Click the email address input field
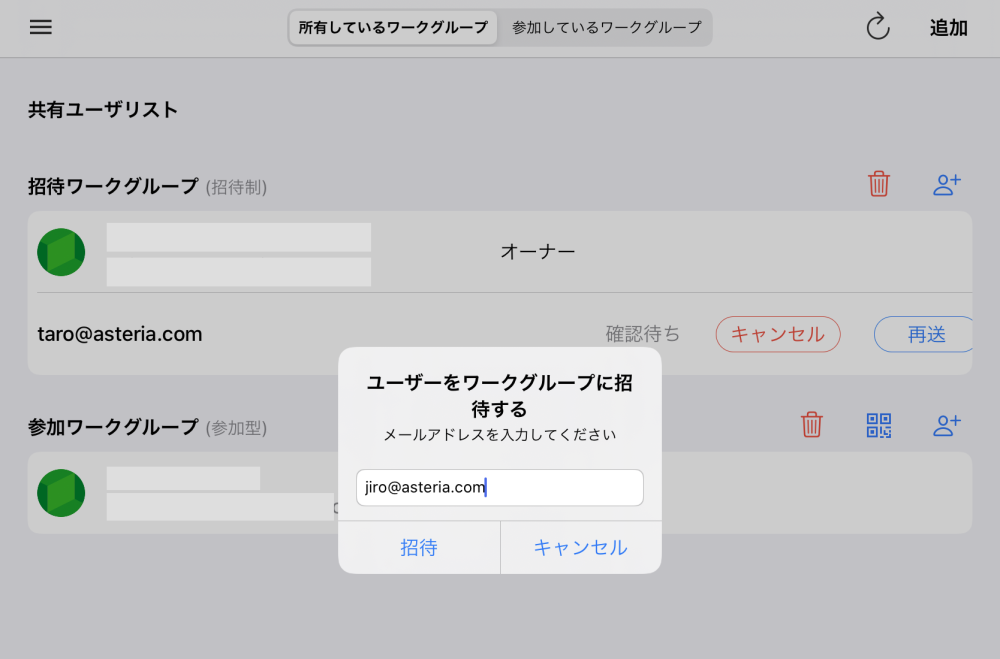Image resolution: width=1000 pixels, height=659 pixels. 499,487
